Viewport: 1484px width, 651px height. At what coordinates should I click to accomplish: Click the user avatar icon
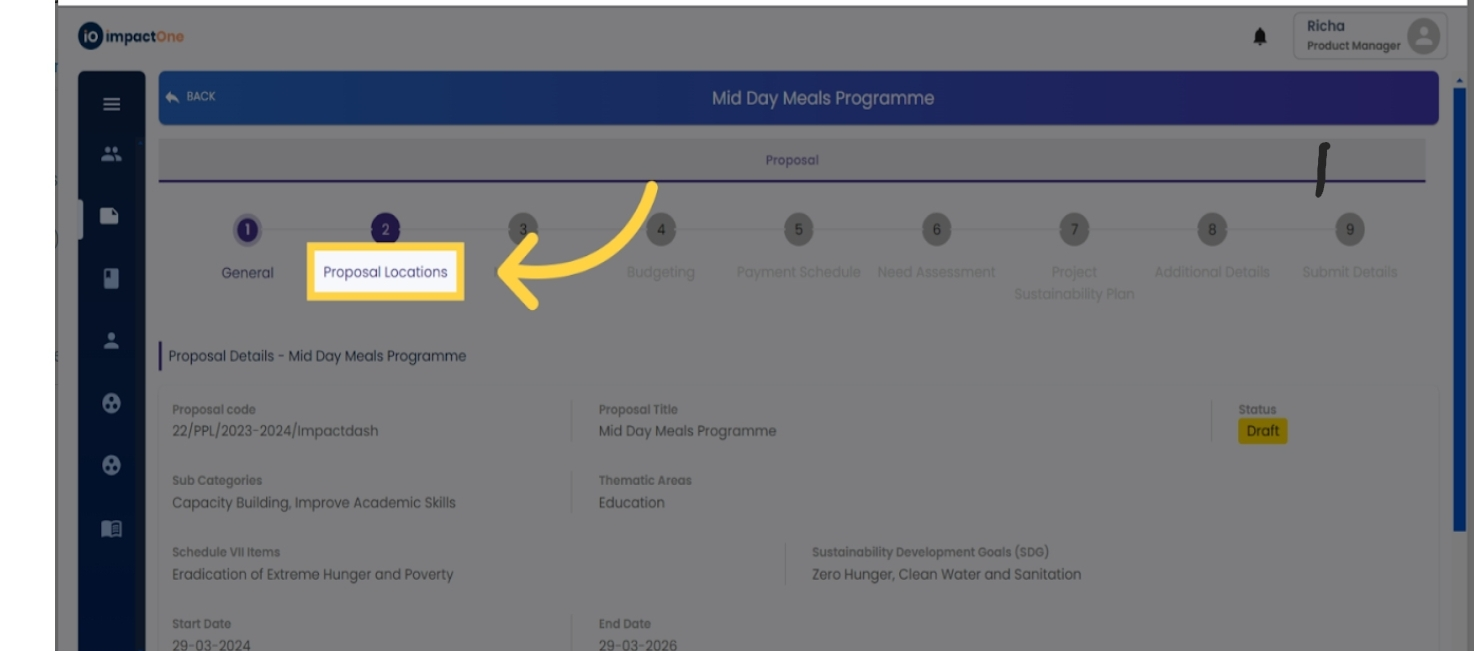(x=1423, y=37)
